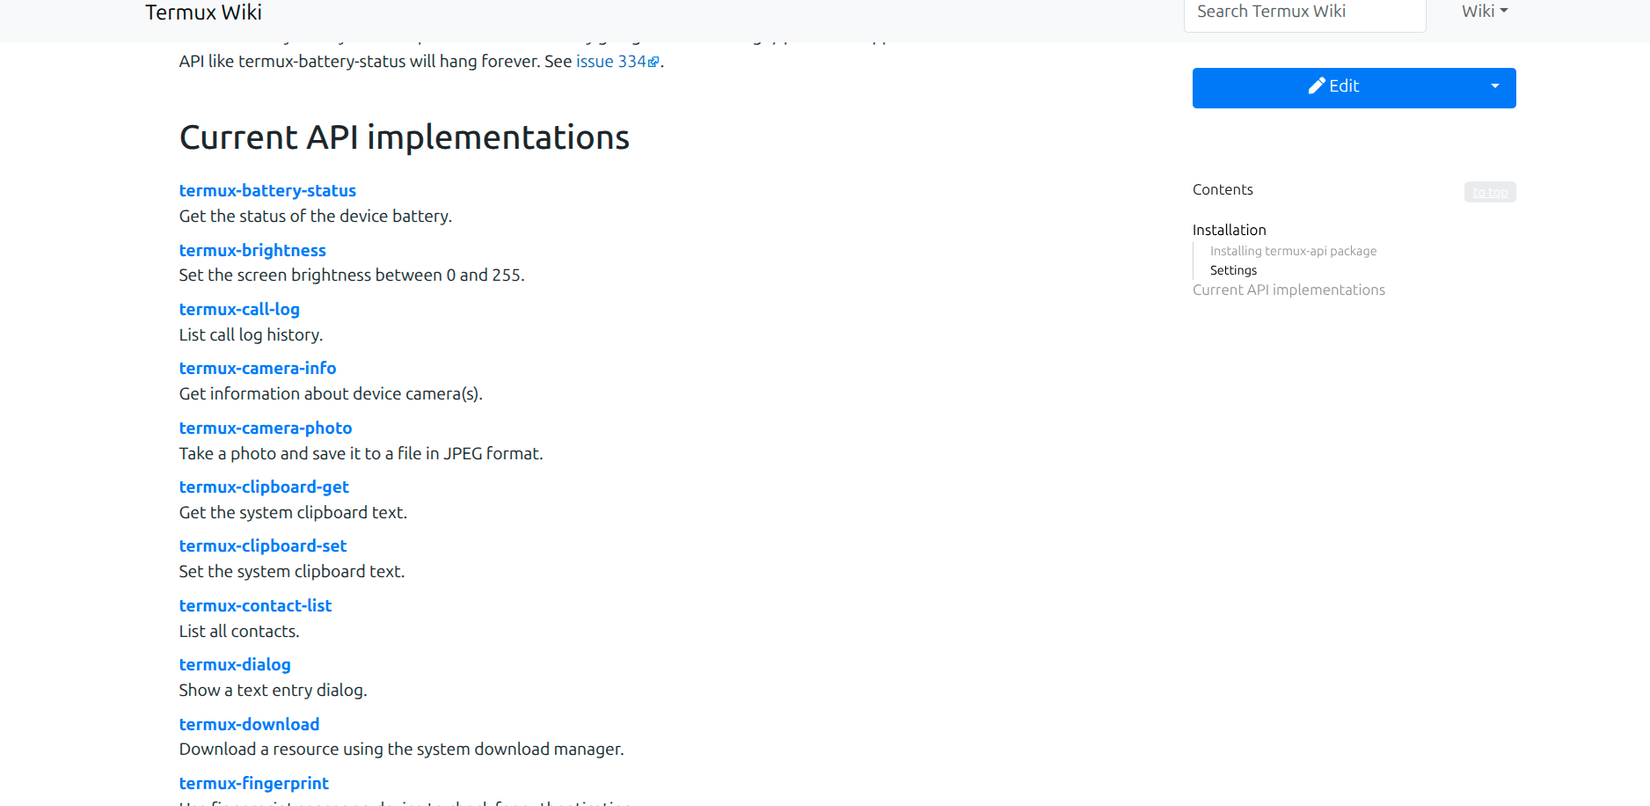Click the Contents sidebar label
This screenshot has width=1650, height=806.
[1222, 190]
